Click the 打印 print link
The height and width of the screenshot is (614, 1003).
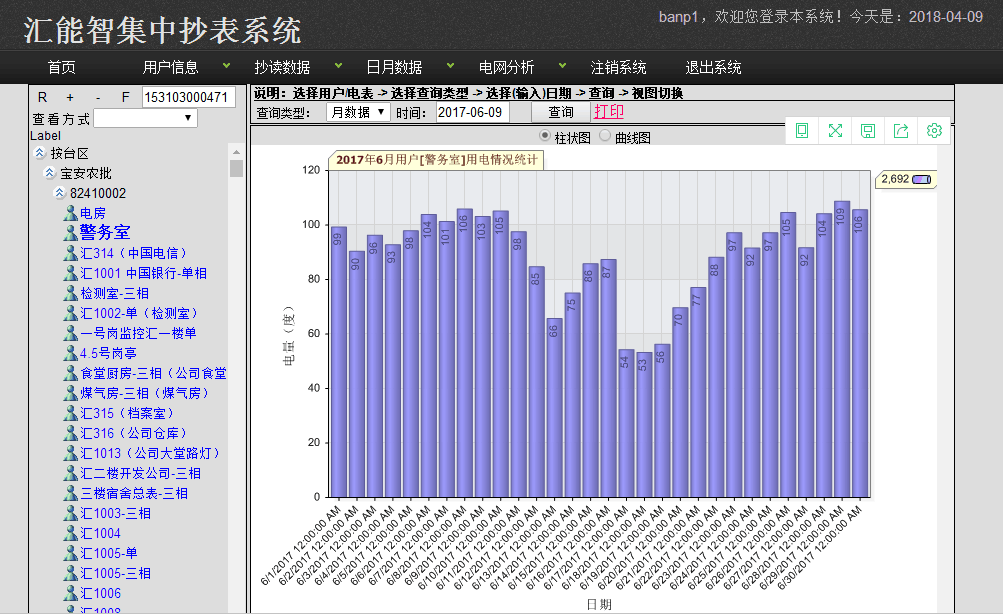608,111
